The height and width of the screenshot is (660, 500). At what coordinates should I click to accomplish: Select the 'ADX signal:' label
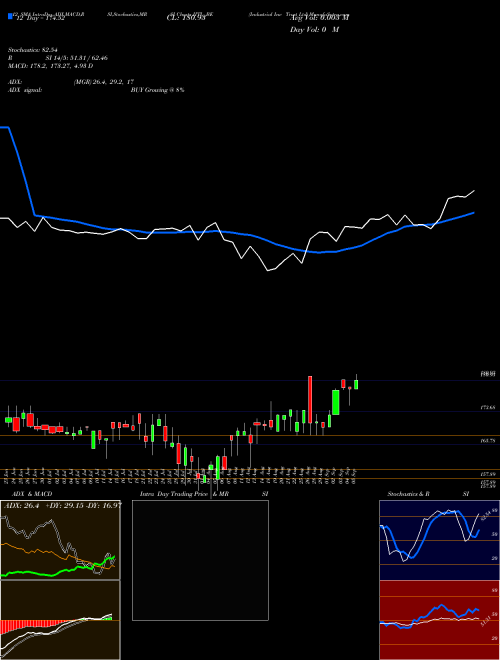click(x=25, y=90)
